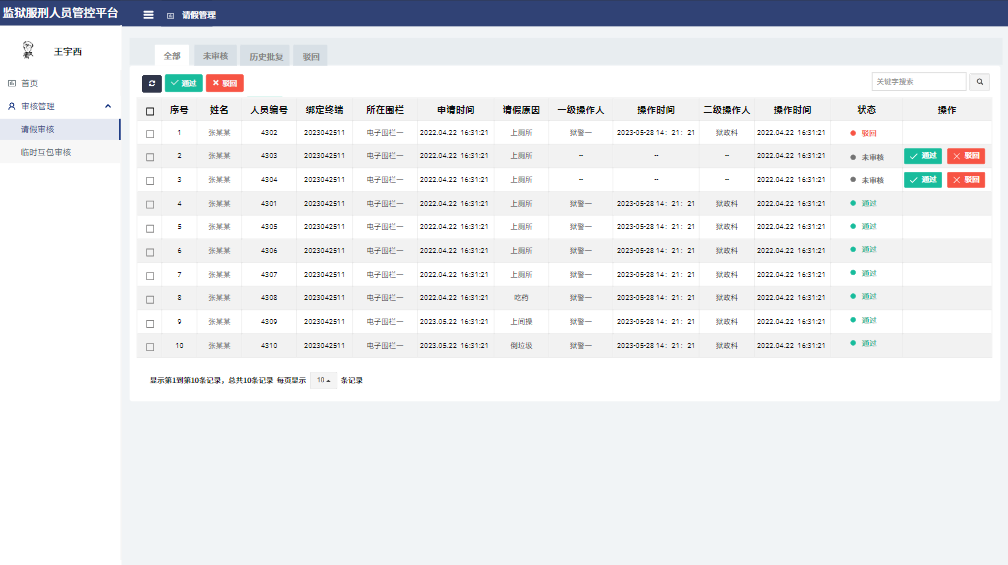Screen dimensions: 1008x565
Task: Toggle the hamburger sidebar menu
Action: (x=148, y=15)
